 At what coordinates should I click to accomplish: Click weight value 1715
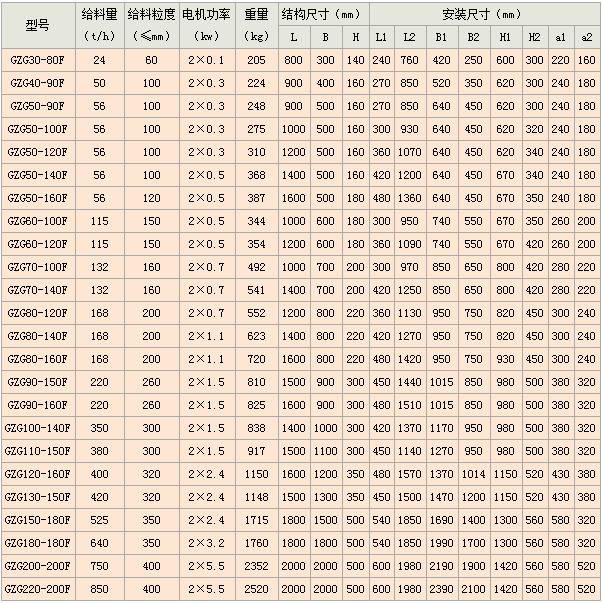(x=256, y=520)
